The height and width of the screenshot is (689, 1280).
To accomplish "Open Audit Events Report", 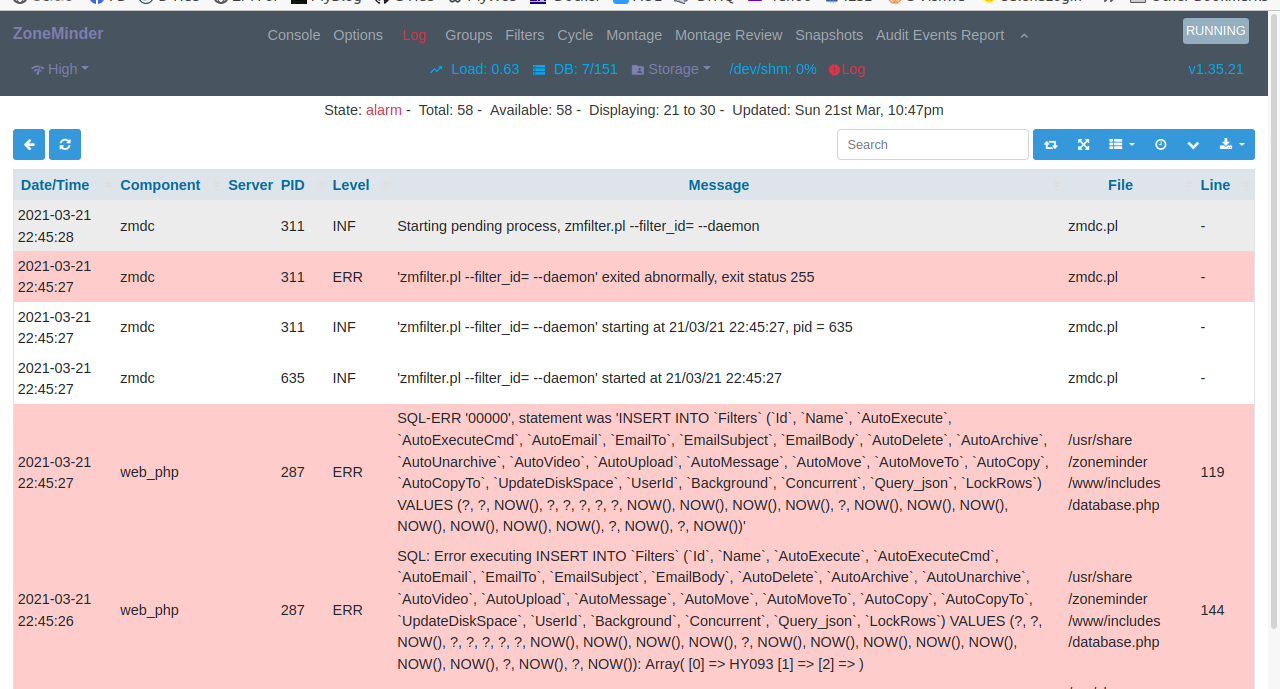I will pyautogui.click(x=940, y=35).
